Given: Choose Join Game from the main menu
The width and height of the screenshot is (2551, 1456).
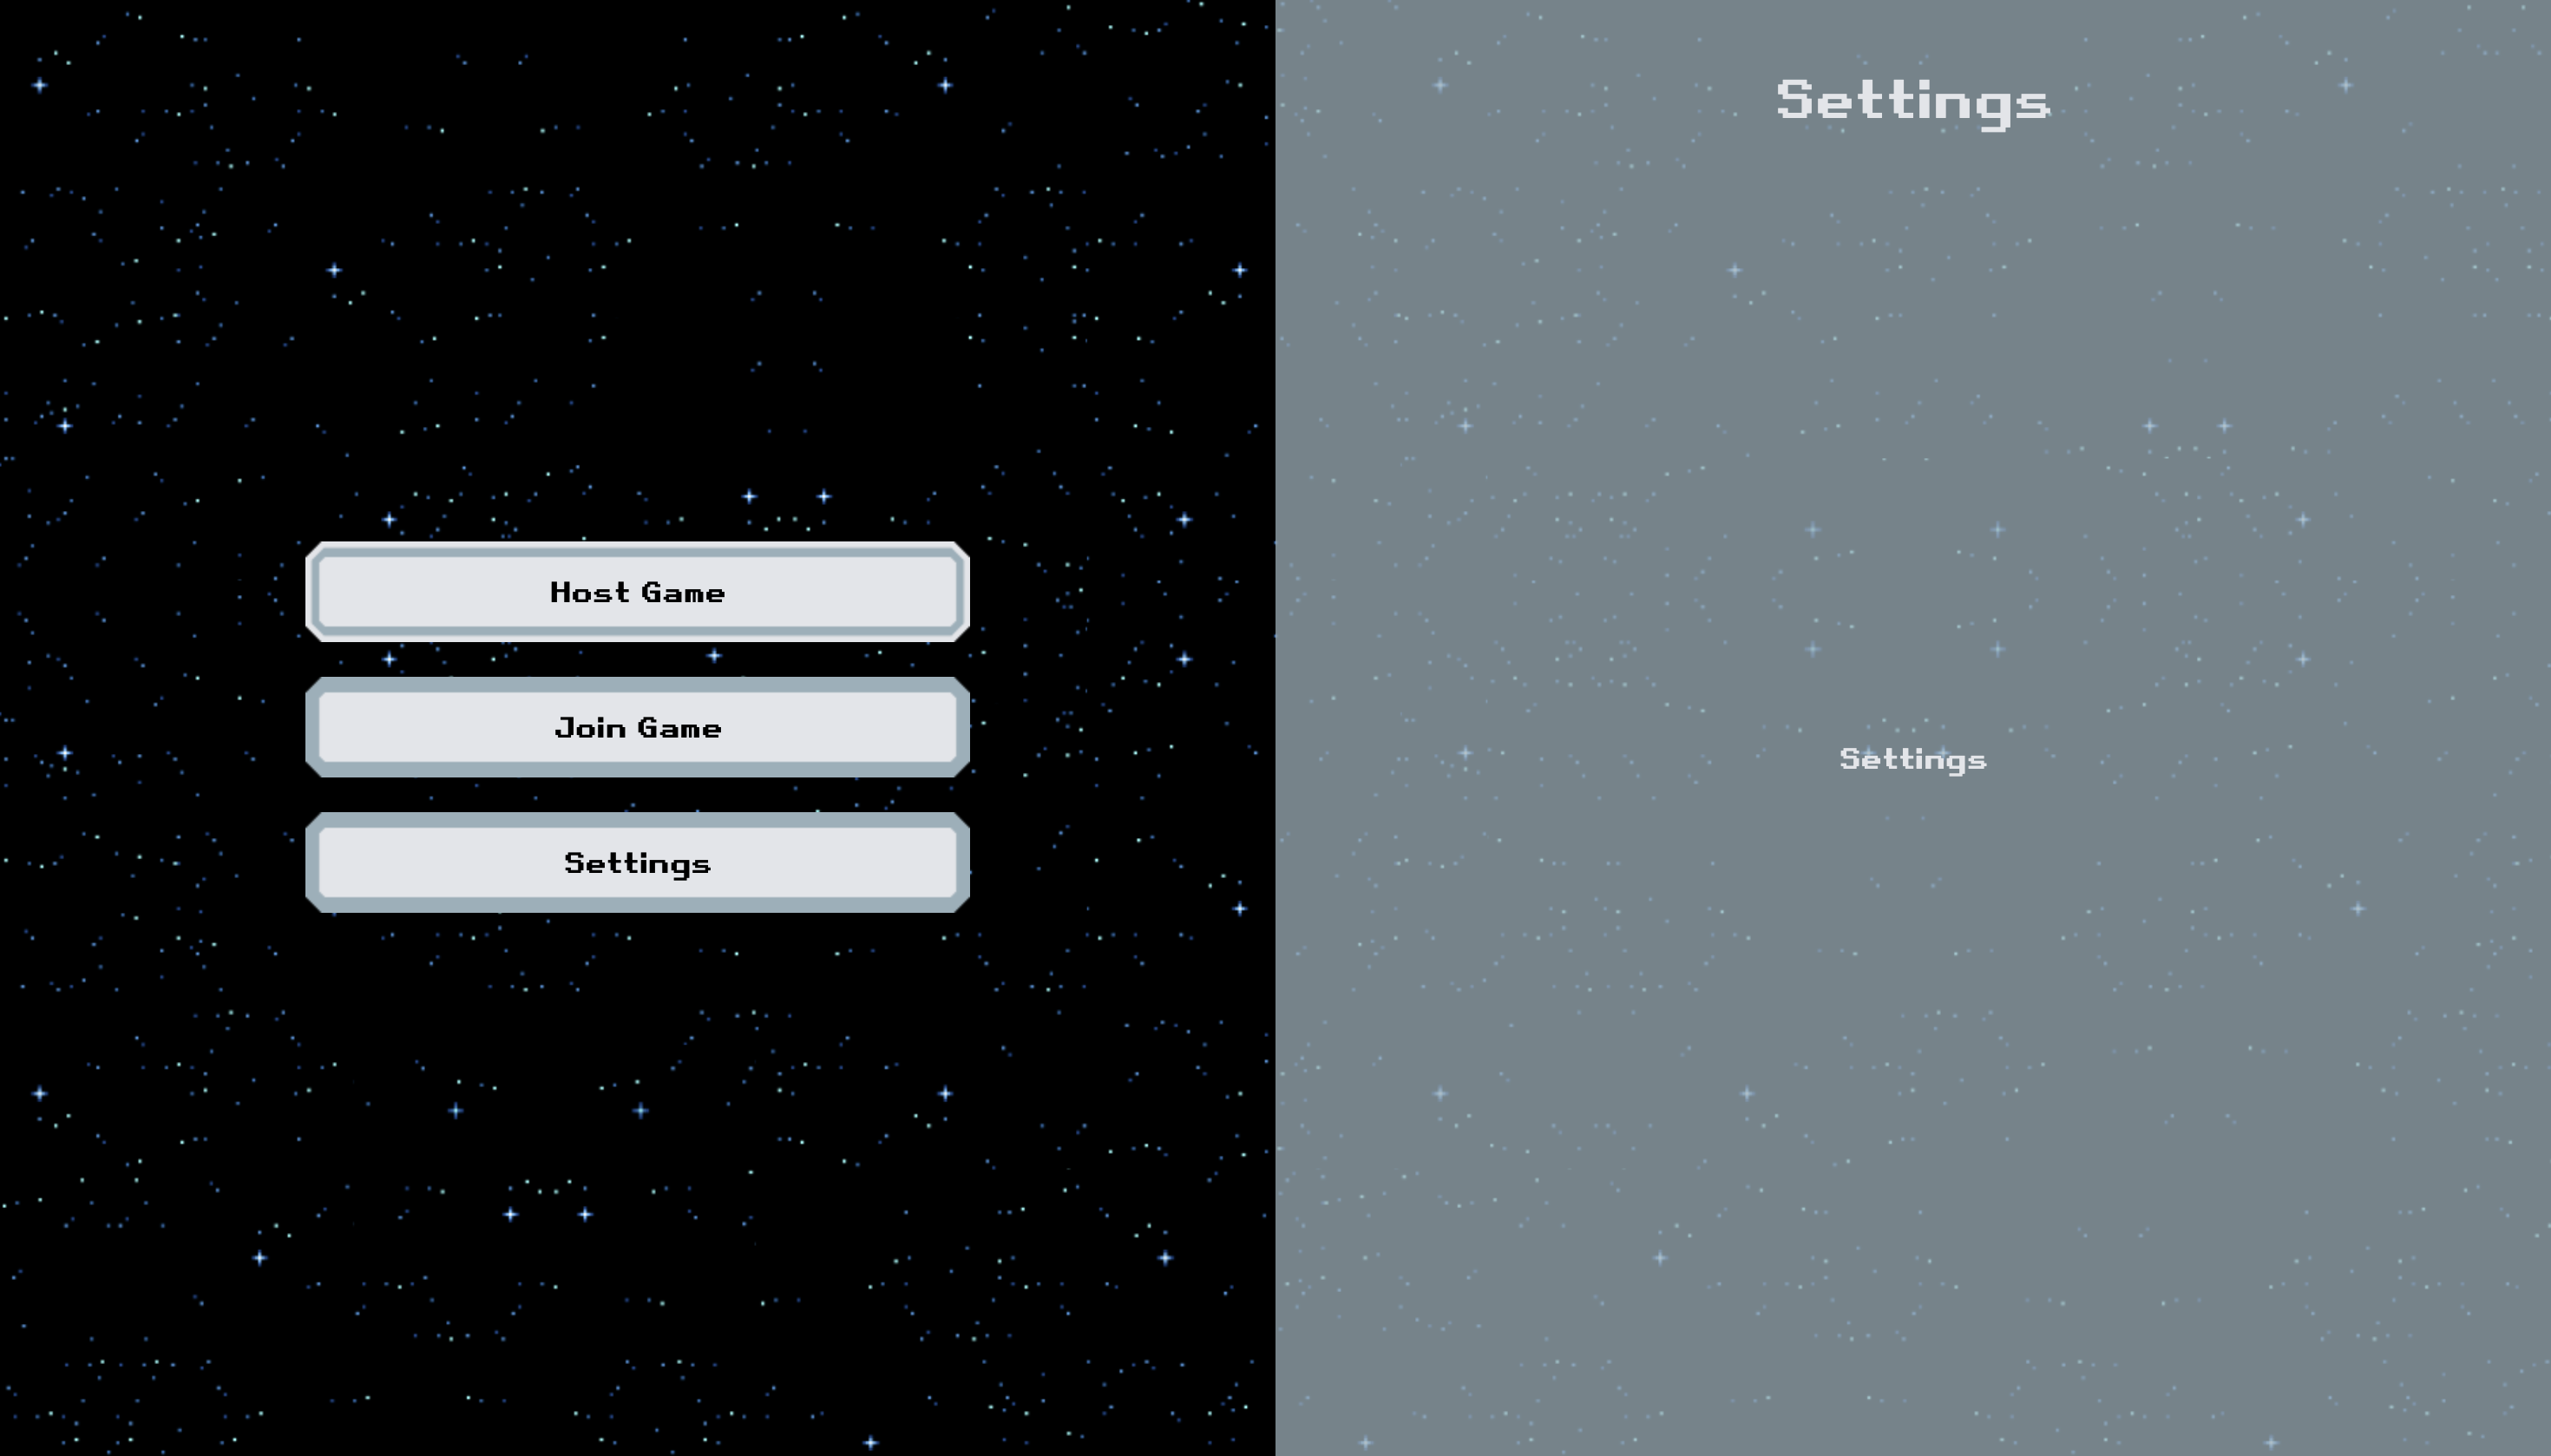Looking at the screenshot, I should [636, 727].
